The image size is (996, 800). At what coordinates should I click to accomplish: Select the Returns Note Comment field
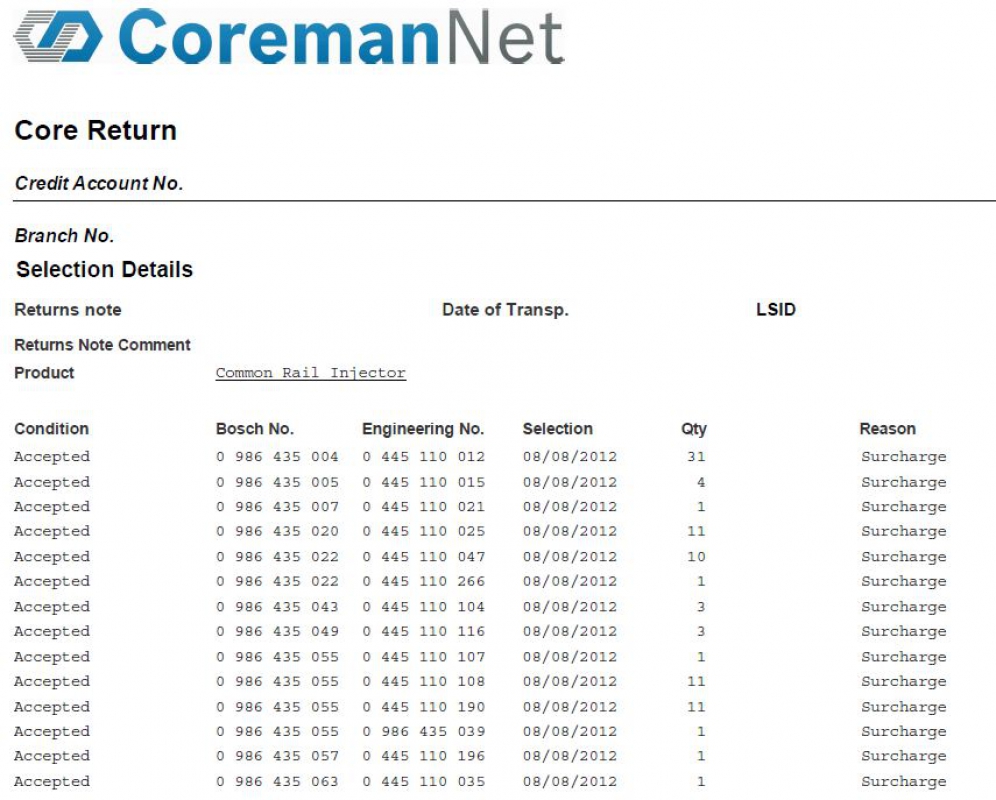click(x=103, y=344)
